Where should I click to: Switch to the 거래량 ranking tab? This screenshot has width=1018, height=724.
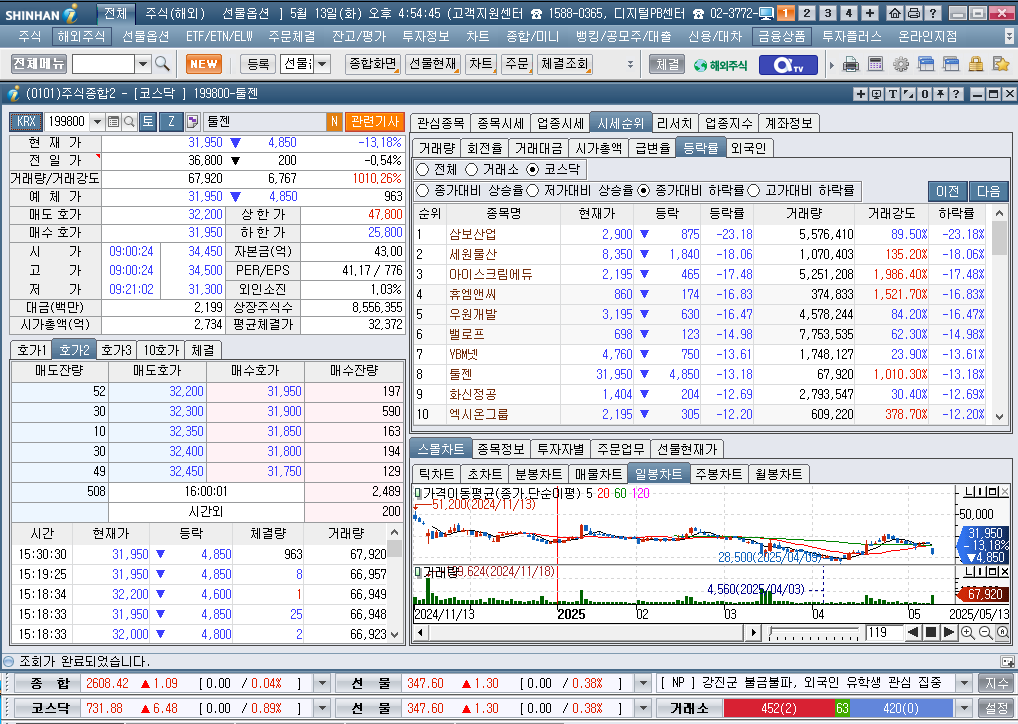[436, 148]
